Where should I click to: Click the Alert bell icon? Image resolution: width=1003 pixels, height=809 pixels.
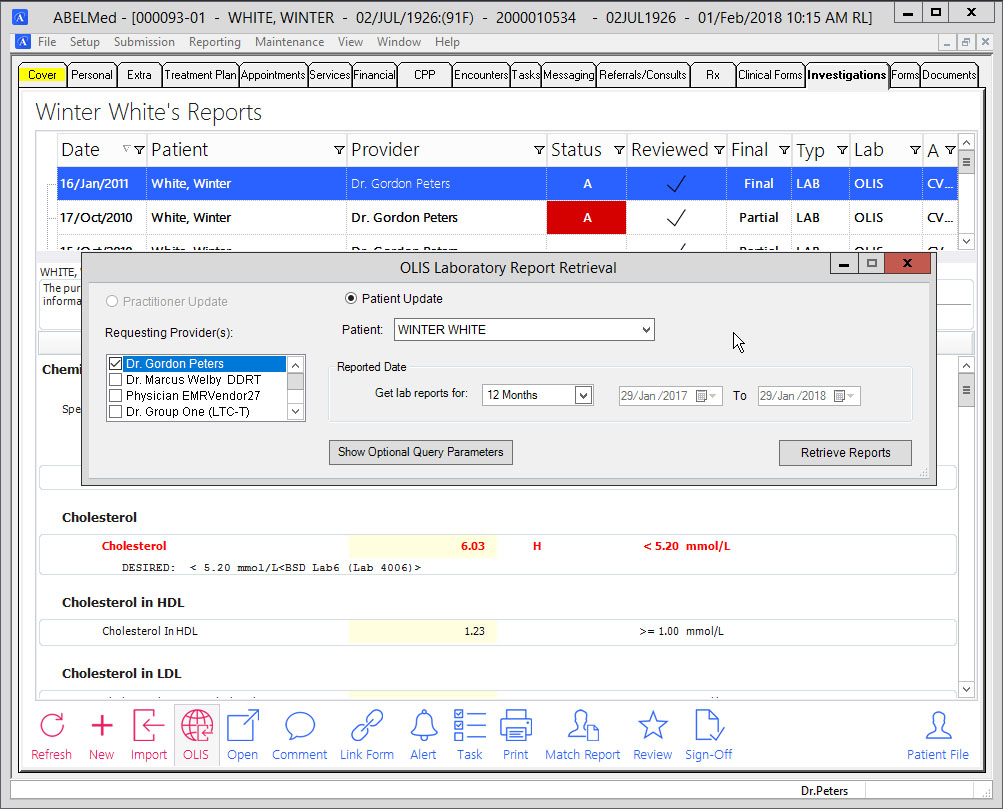pos(423,734)
